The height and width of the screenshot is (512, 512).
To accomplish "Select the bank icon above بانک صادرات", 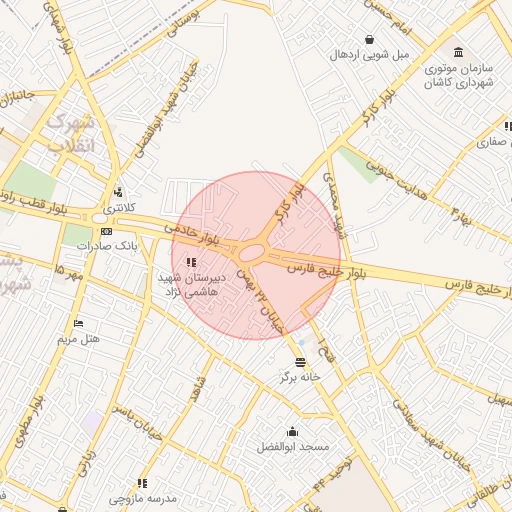I will point(106,231).
